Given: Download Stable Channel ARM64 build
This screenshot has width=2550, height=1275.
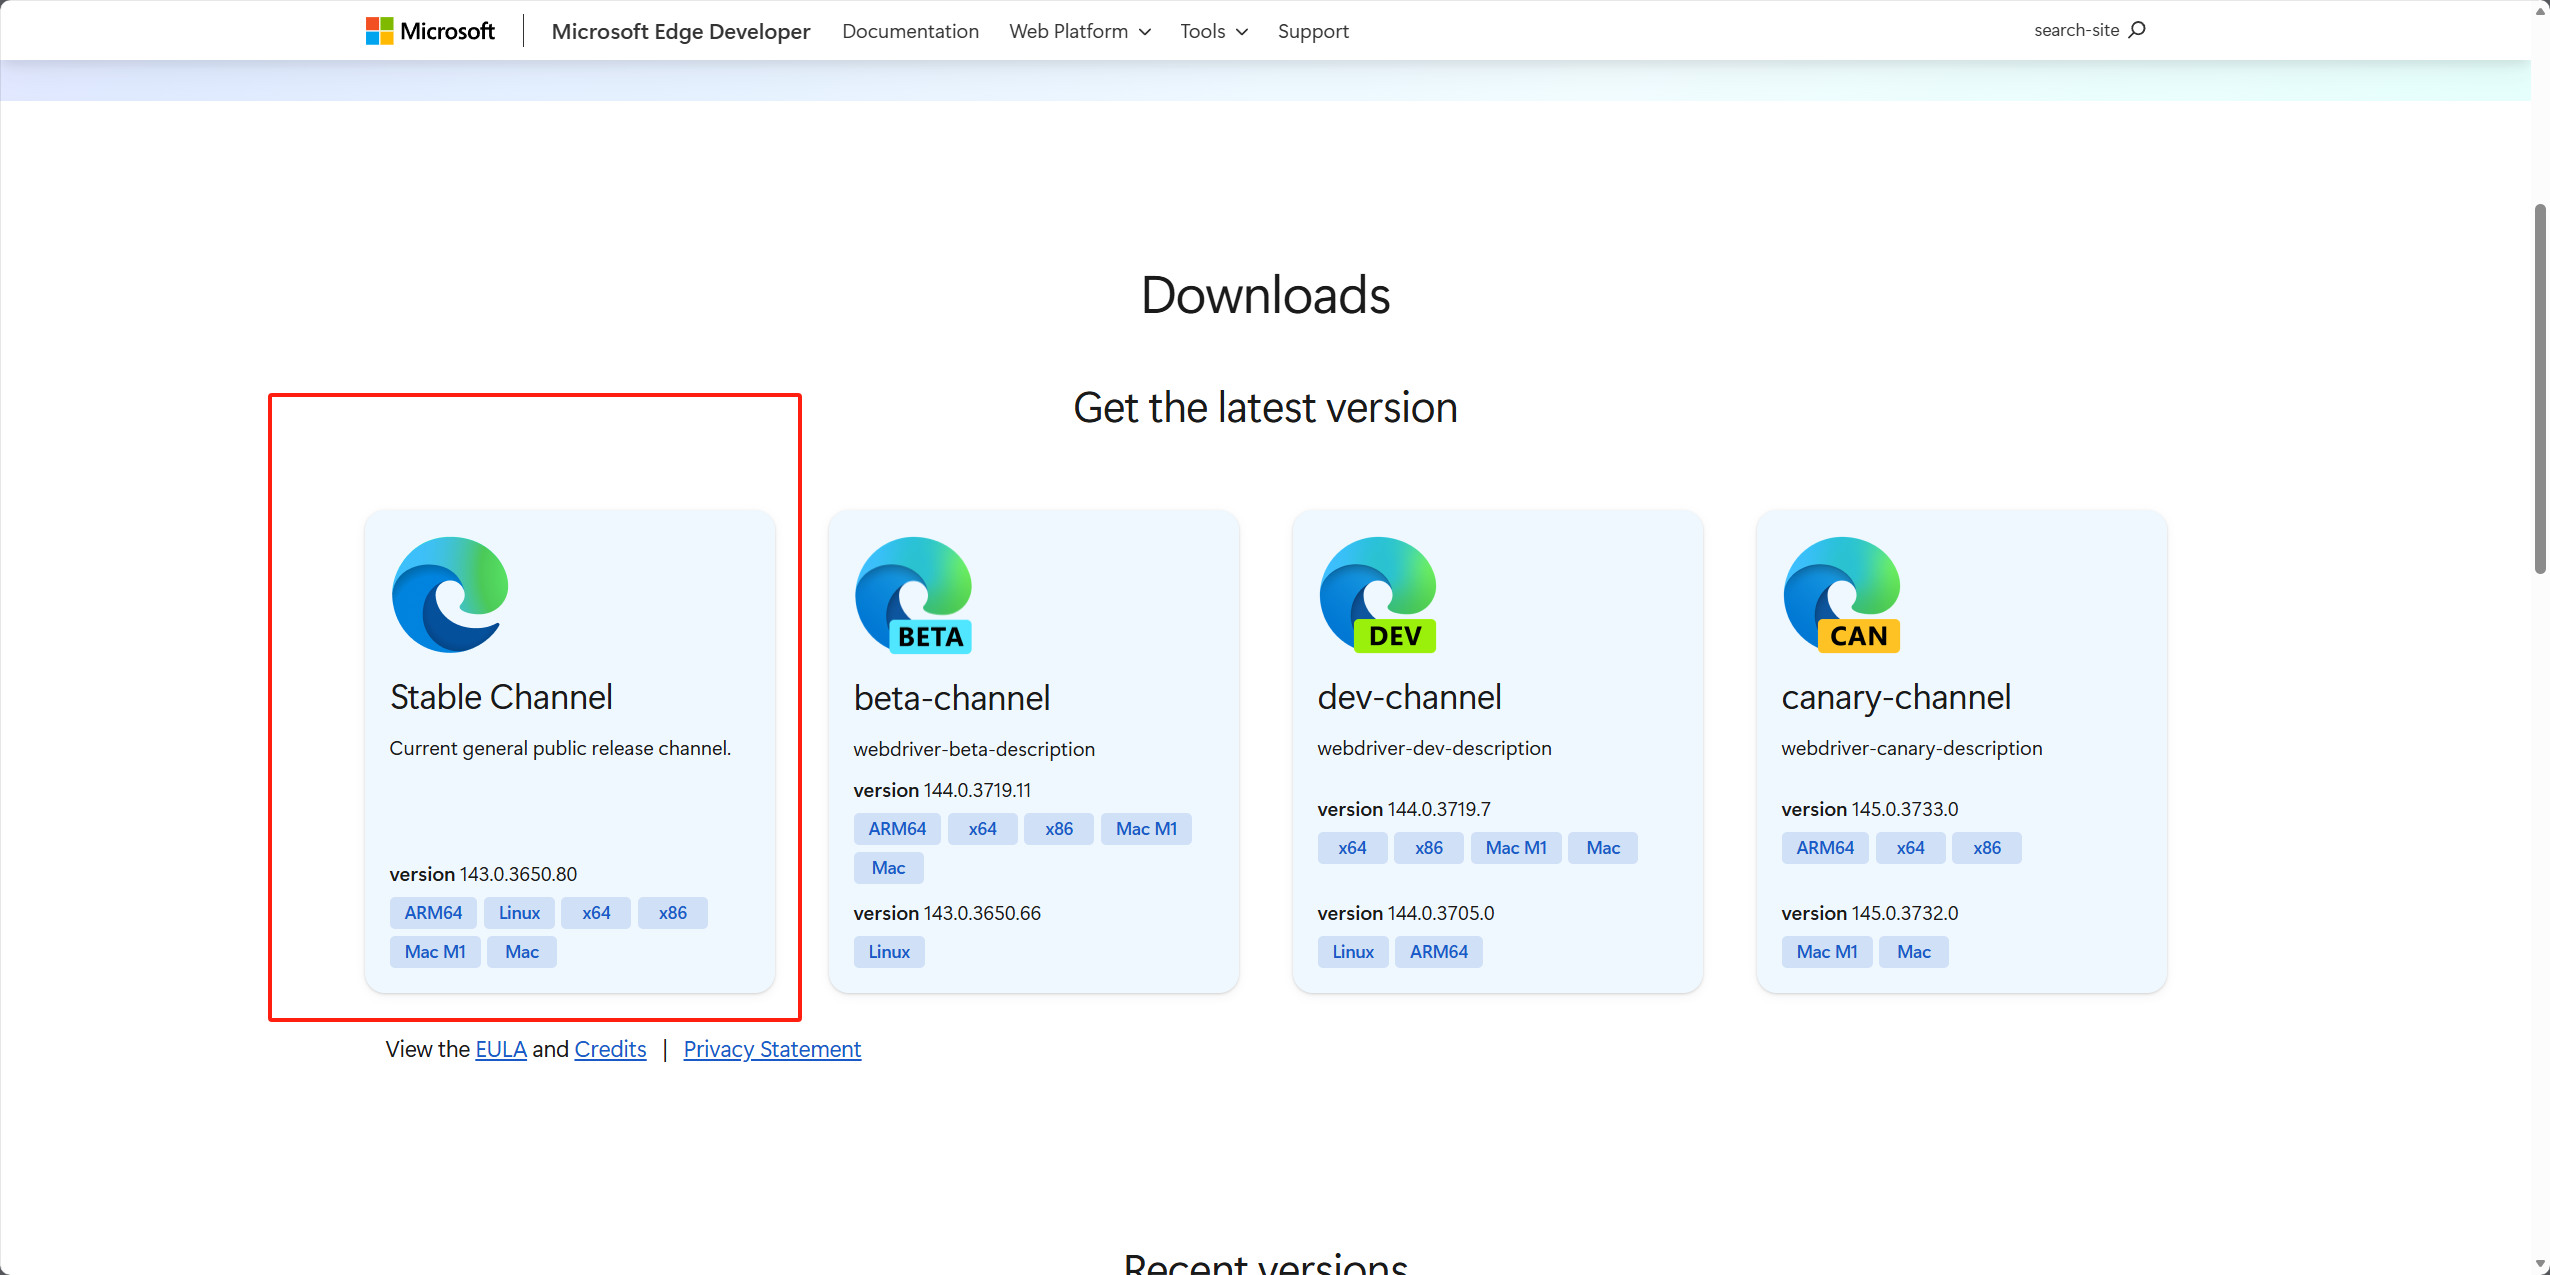Looking at the screenshot, I should [433, 912].
